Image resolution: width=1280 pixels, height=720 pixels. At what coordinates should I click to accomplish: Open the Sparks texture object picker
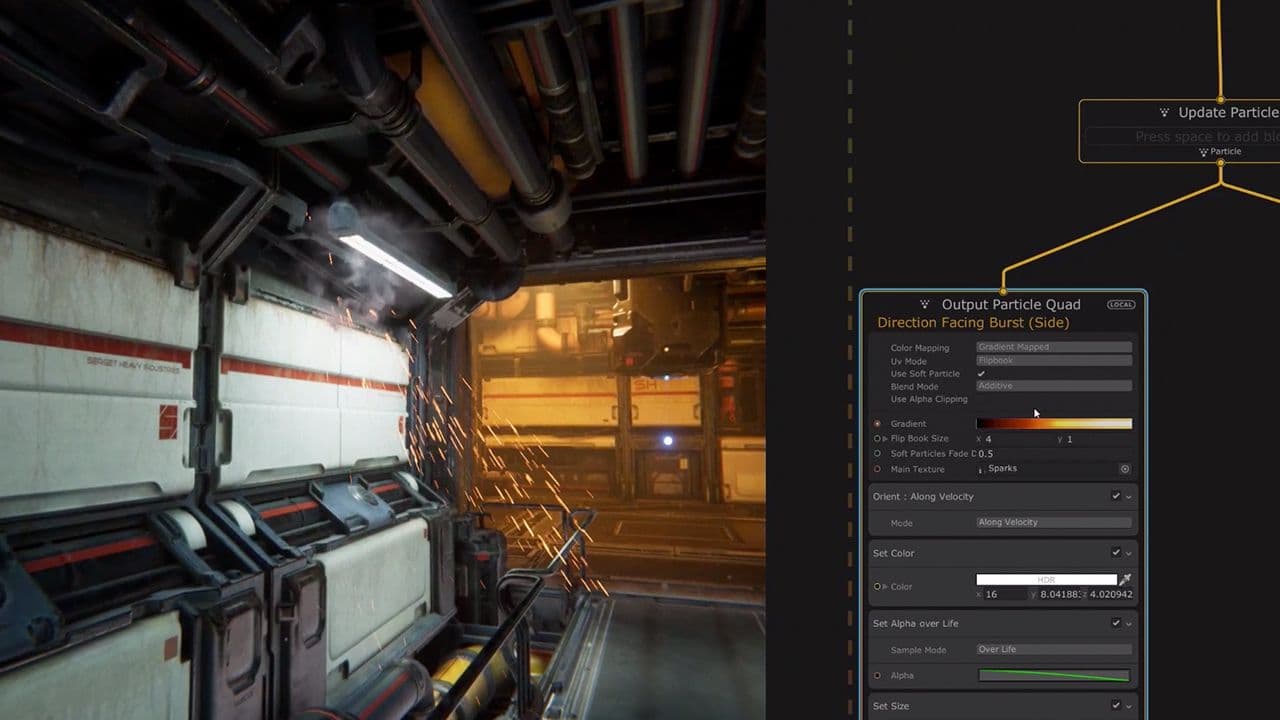[x=1124, y=469]
